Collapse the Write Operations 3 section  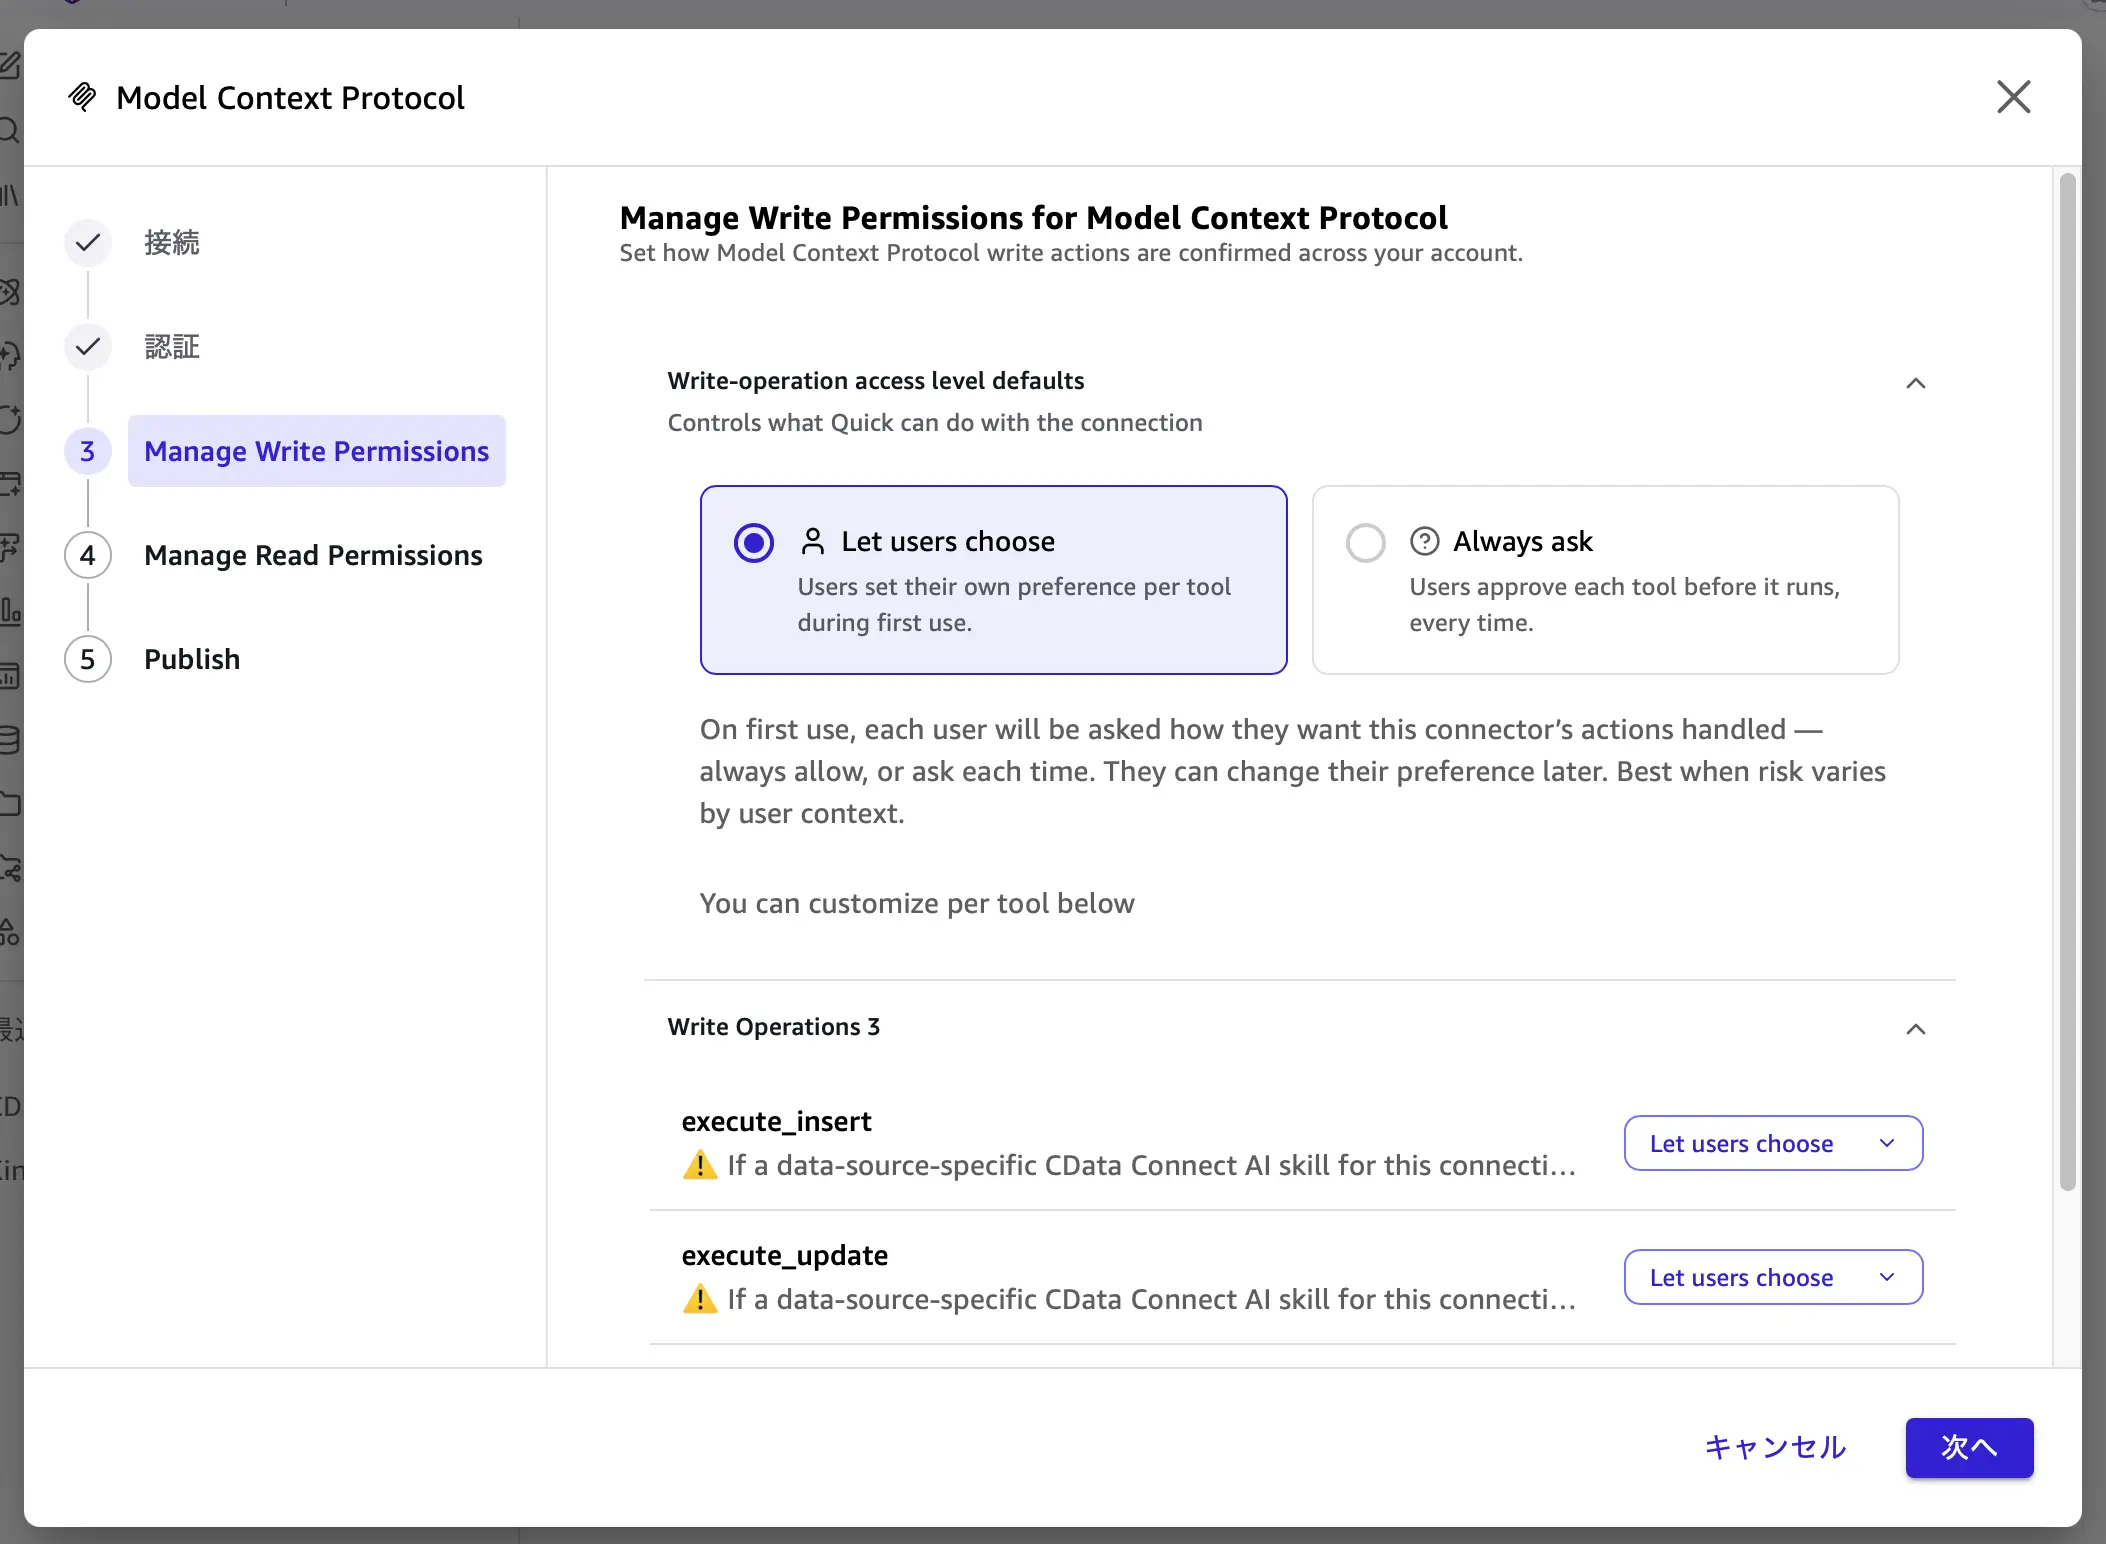(x=1915, y=1029)
